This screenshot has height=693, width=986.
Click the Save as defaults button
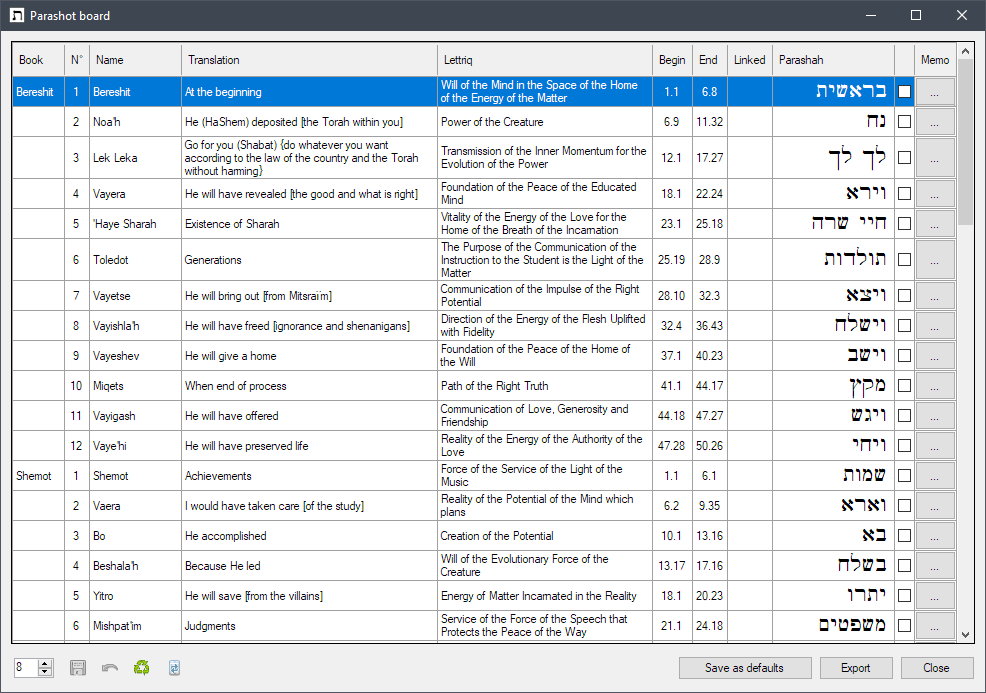pos(745,668)
